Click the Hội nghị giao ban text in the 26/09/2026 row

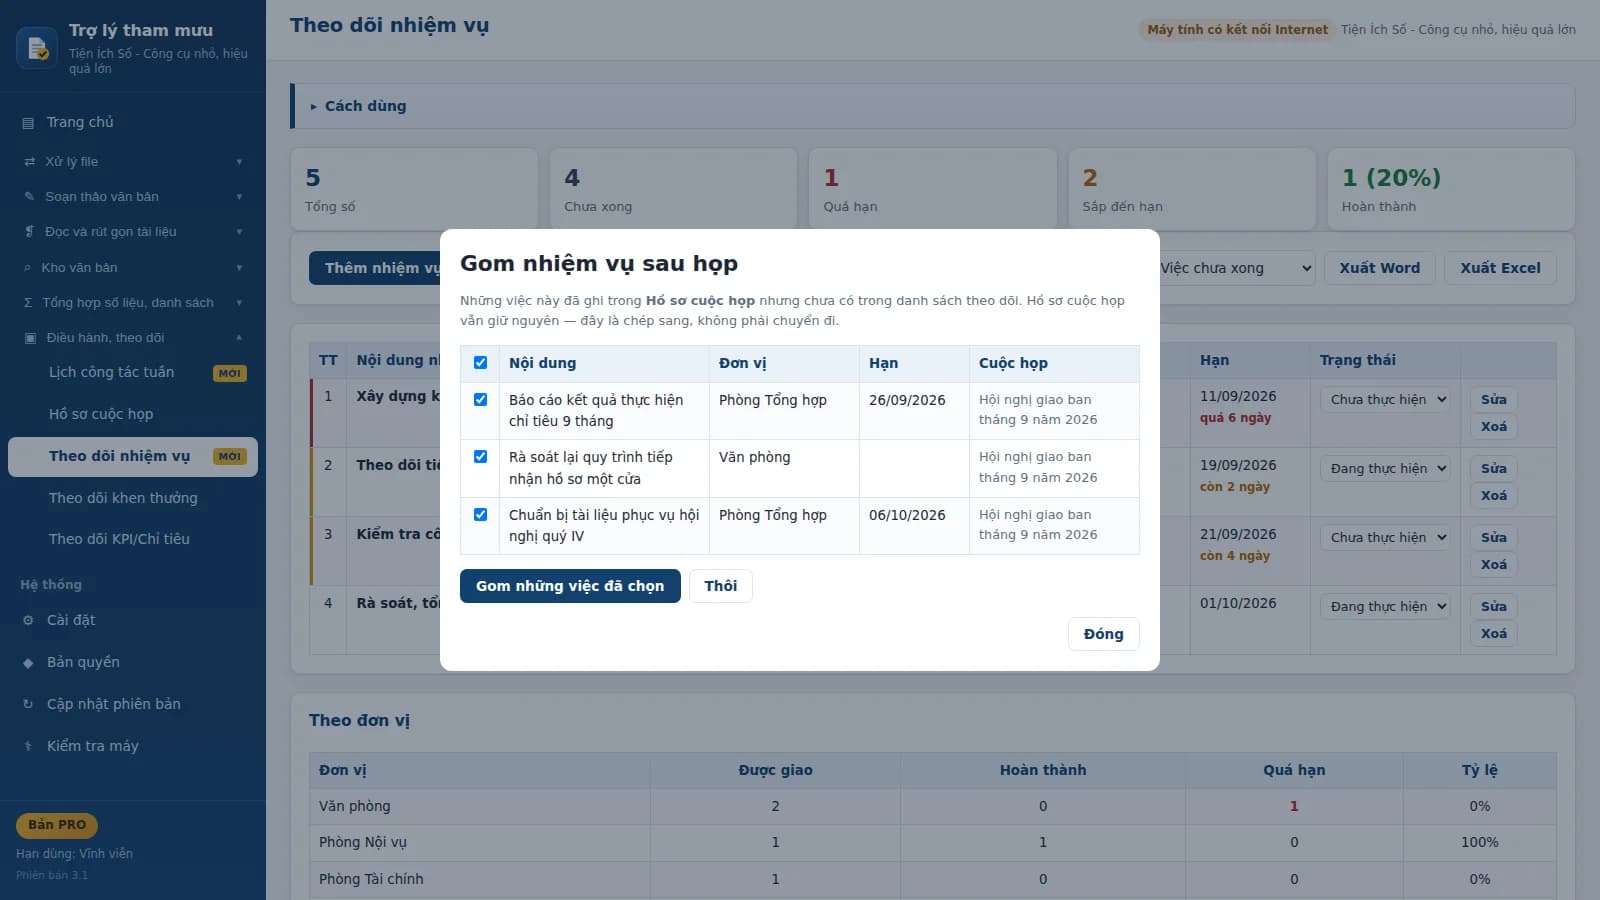1038,410
